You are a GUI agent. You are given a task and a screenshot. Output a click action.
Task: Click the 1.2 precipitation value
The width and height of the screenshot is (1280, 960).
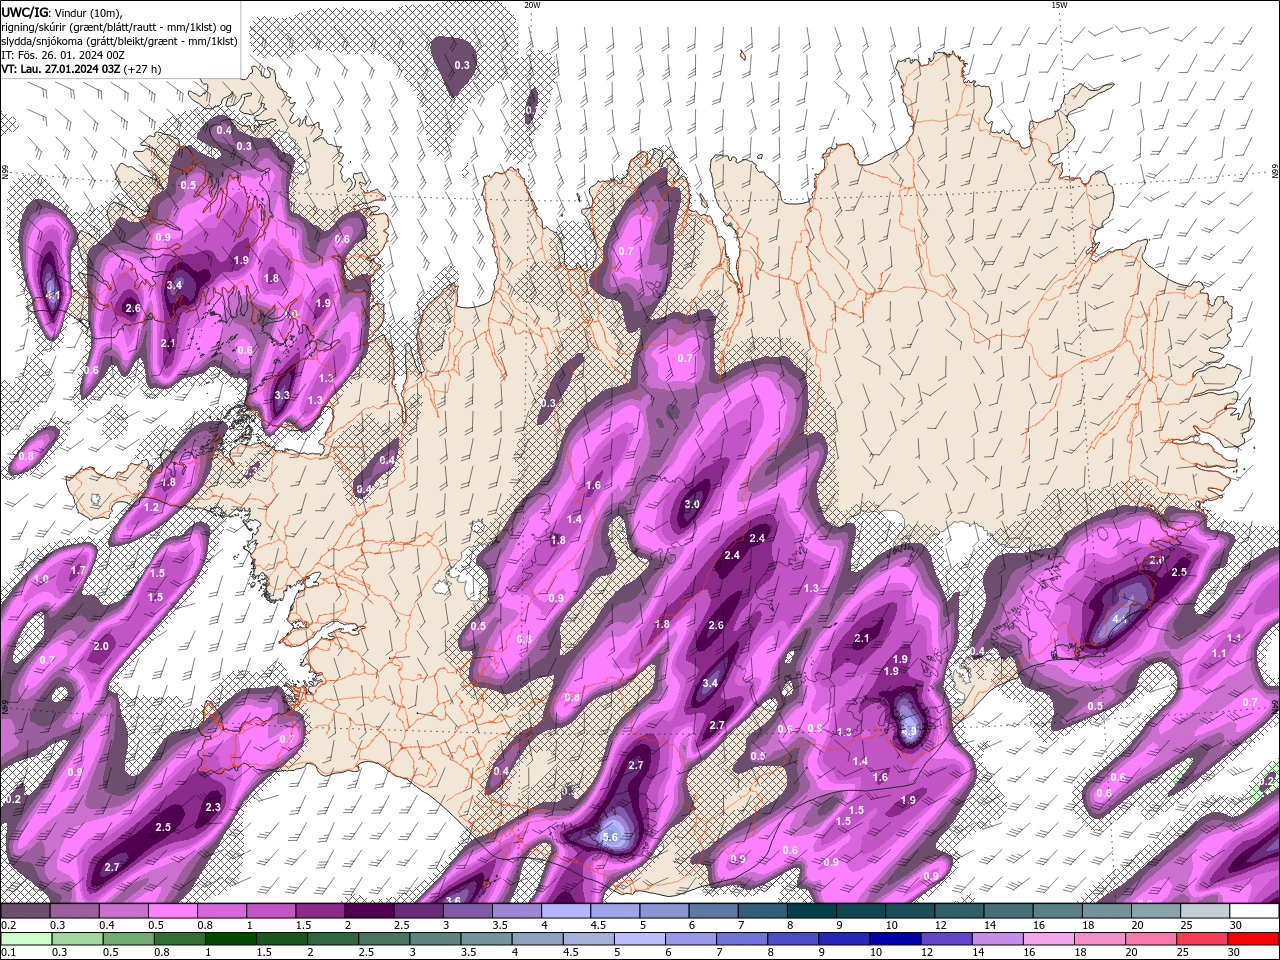152,508
